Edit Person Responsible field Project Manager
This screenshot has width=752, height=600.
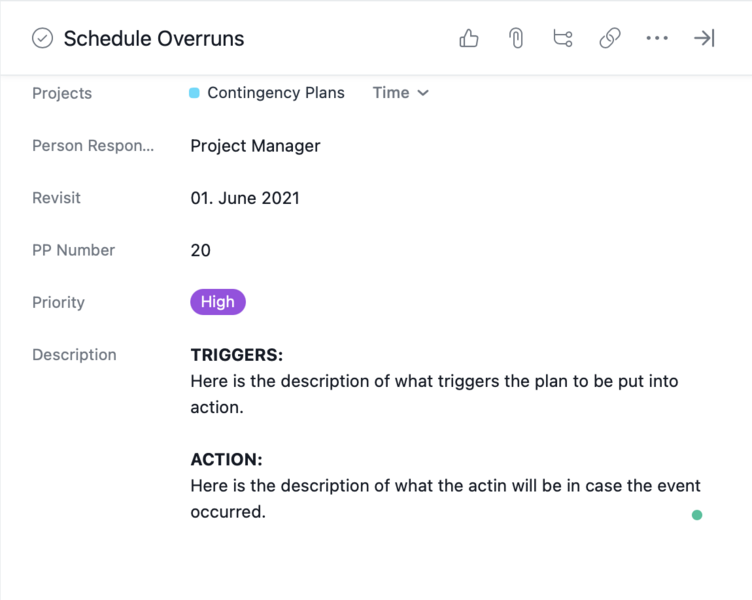click(255, 146)
